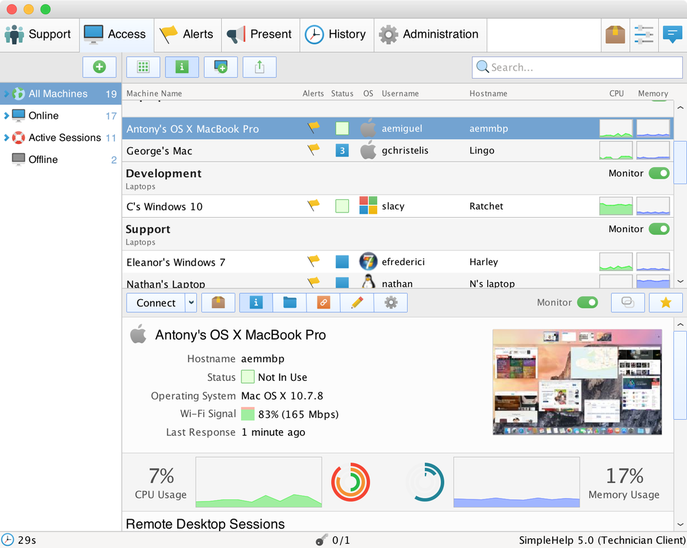Viewport: 687px width, 548px height.
Task: Select C's Windows 10 row
Action: point(397,206)
